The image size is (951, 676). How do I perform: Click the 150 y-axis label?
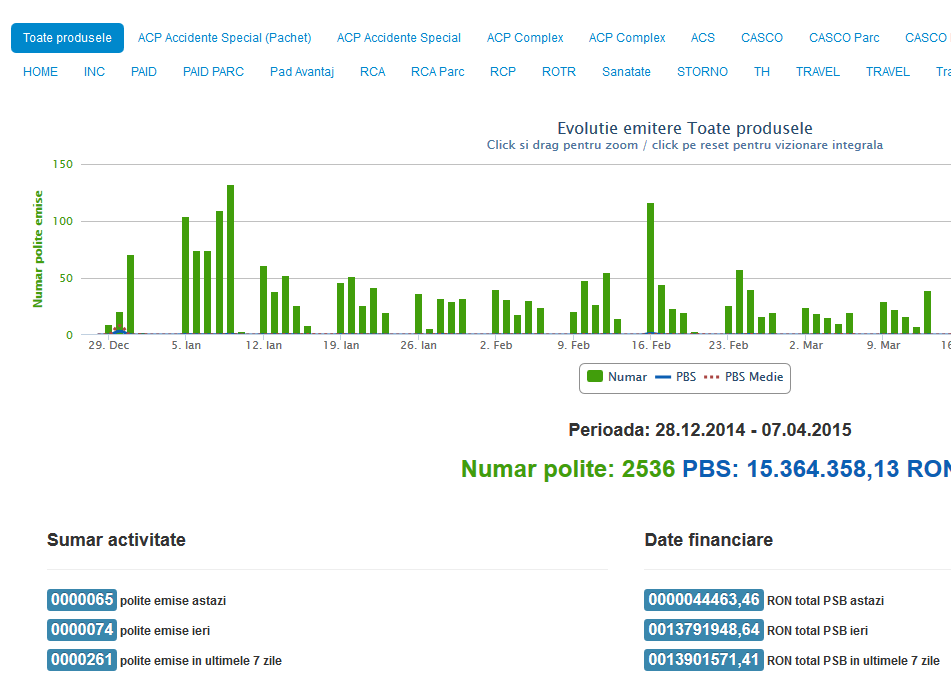pyautogui.click(x=62, y=164)
